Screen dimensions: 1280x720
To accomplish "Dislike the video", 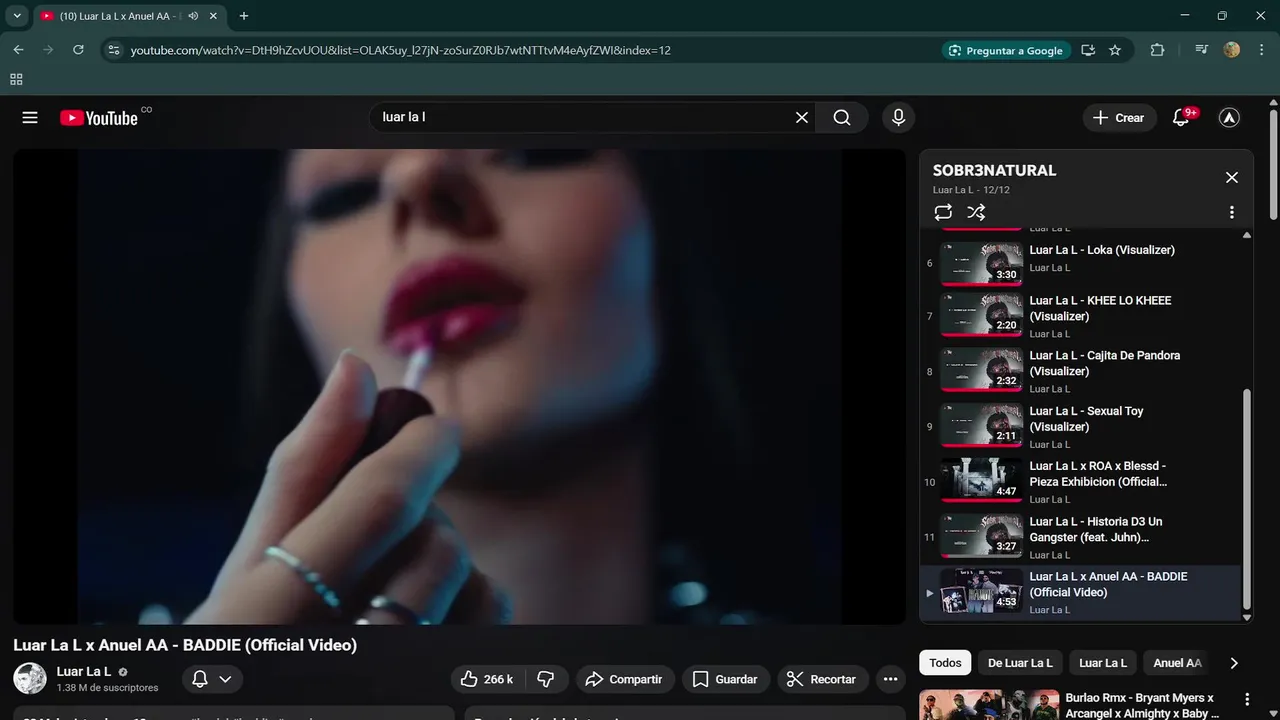I will coord(546,679).
